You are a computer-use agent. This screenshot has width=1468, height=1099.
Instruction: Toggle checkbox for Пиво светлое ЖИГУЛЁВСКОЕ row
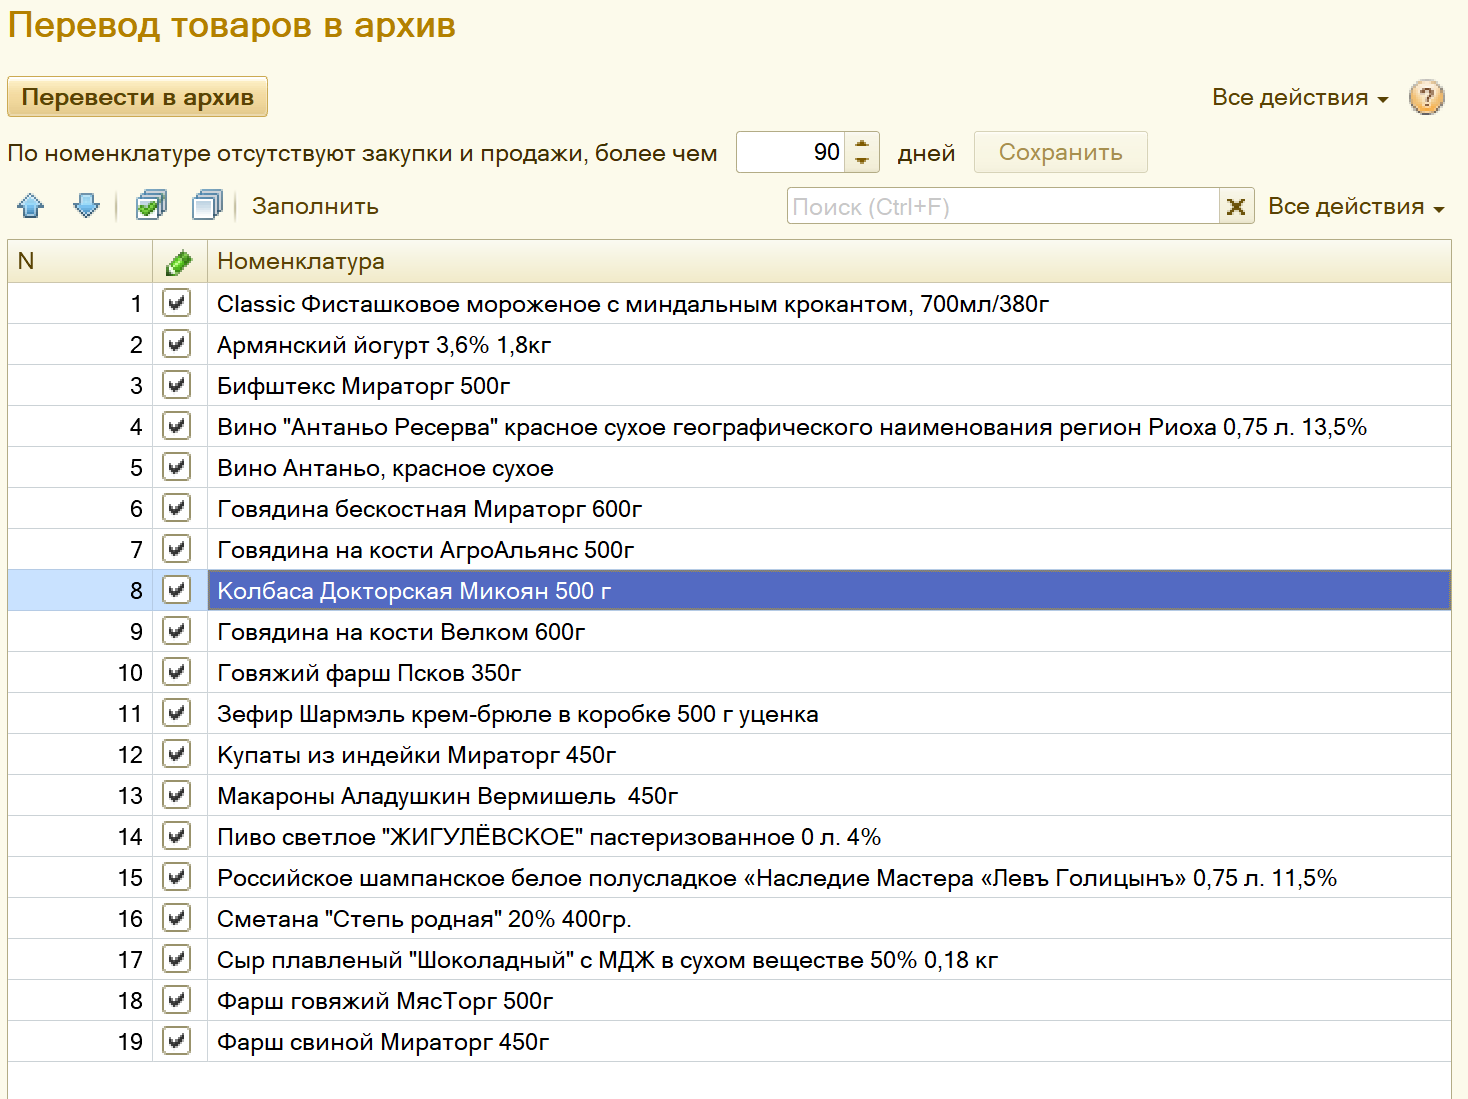tap(177, 836)
